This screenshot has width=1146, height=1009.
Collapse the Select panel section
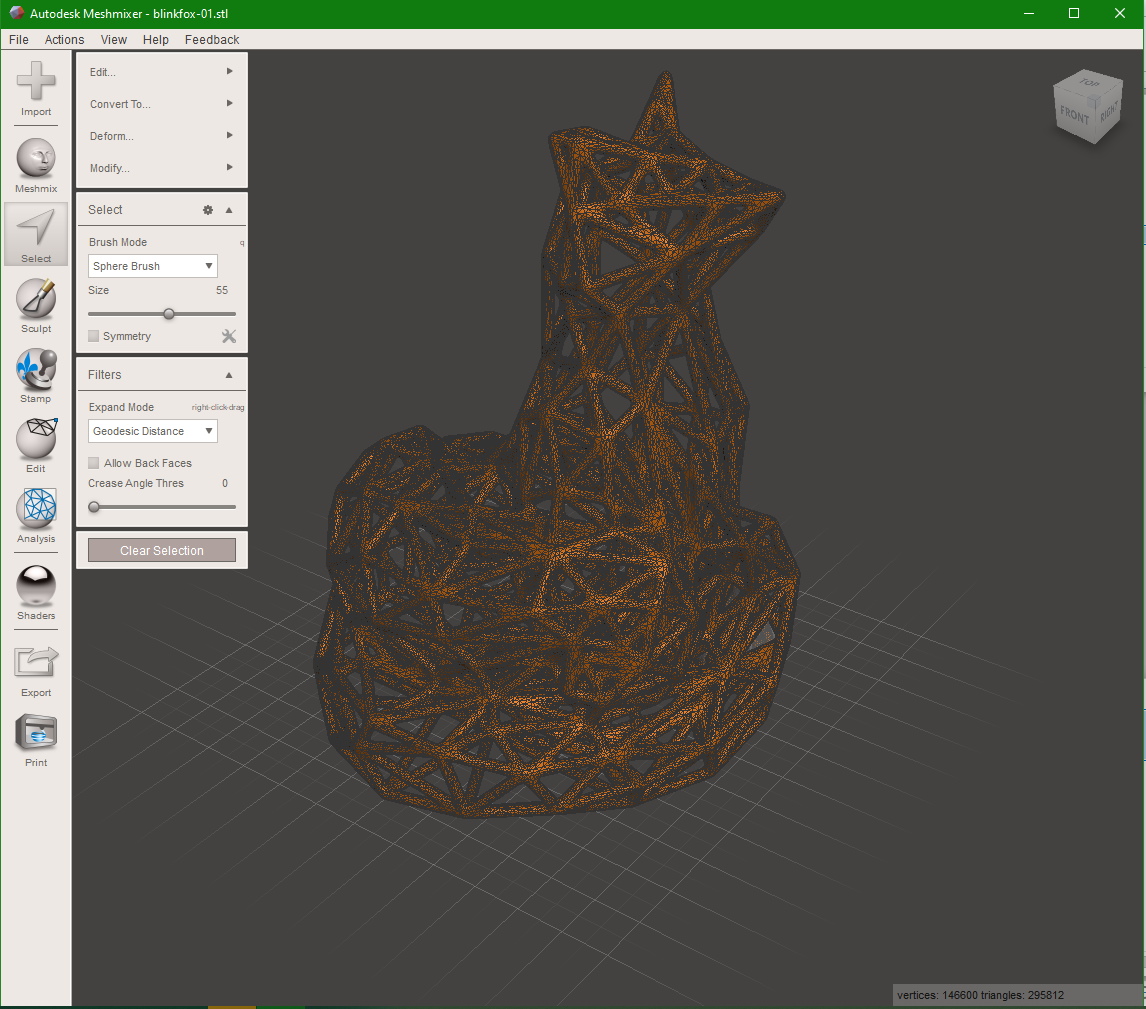click(x=229, y=210)
